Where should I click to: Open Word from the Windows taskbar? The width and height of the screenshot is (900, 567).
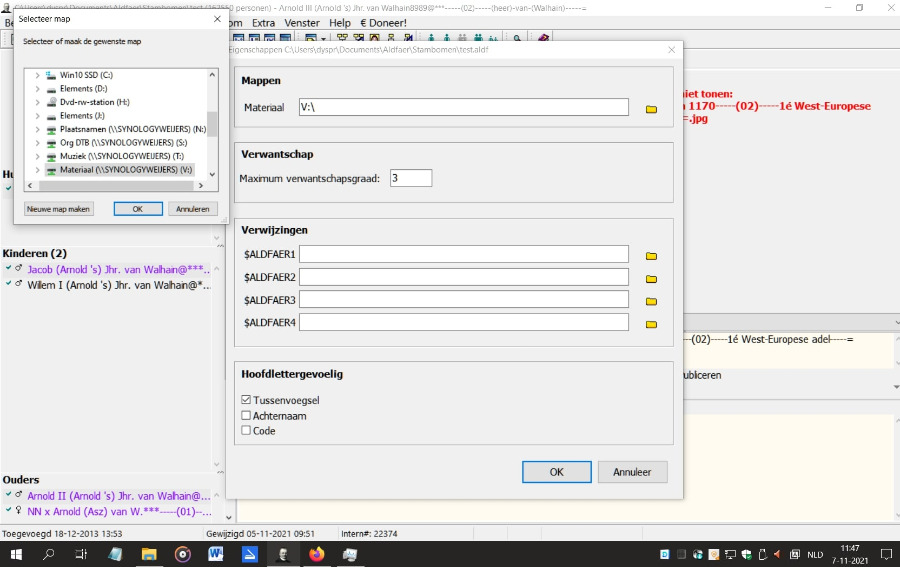pyautogui.click(x=215, y=554)
